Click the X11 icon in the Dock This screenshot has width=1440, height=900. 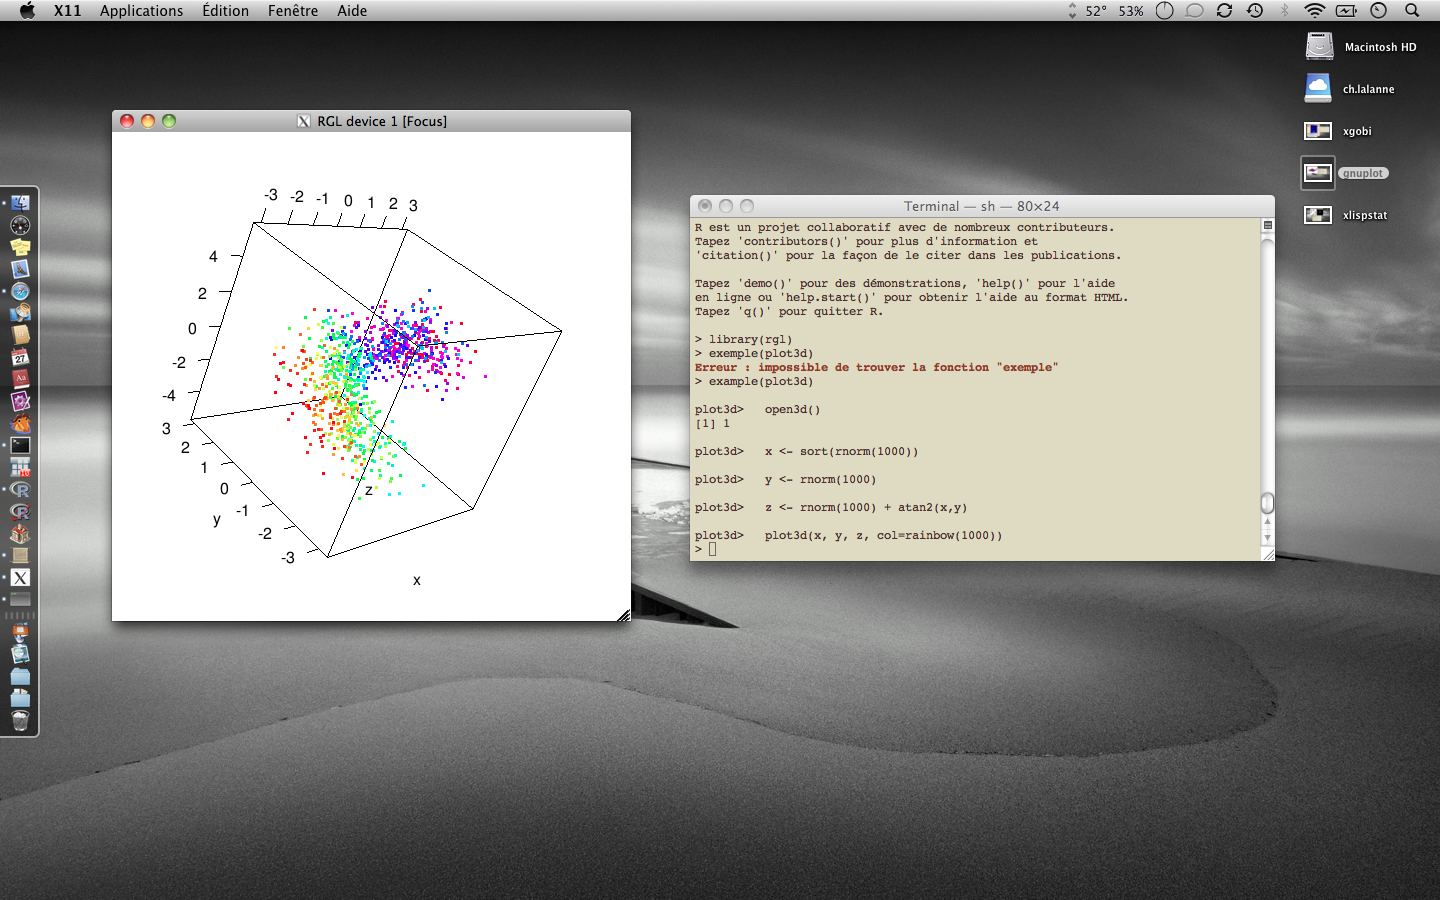point(20,578)
